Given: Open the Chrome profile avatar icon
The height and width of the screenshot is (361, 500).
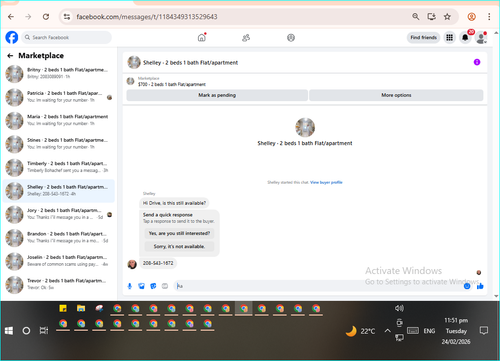Looking at the screenshot, I should (471, 17).
